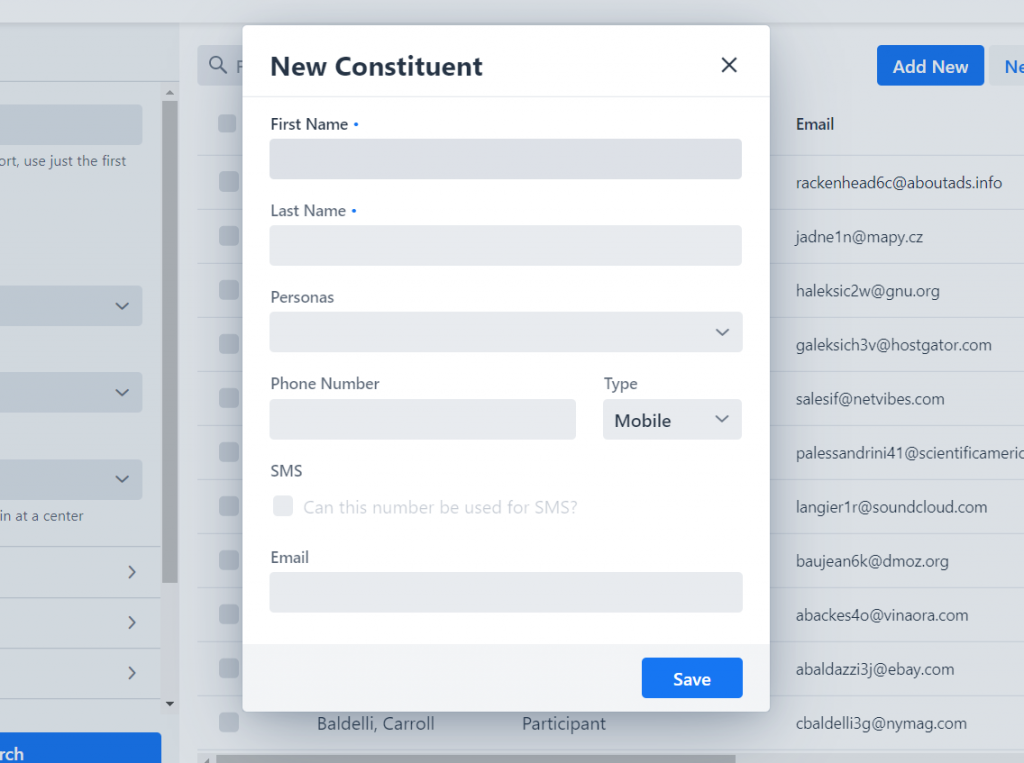Viewport: 1024px width, 763px height.
Task: Open the phone Type dropdown showing Mobile
Action: pos(672,419)
